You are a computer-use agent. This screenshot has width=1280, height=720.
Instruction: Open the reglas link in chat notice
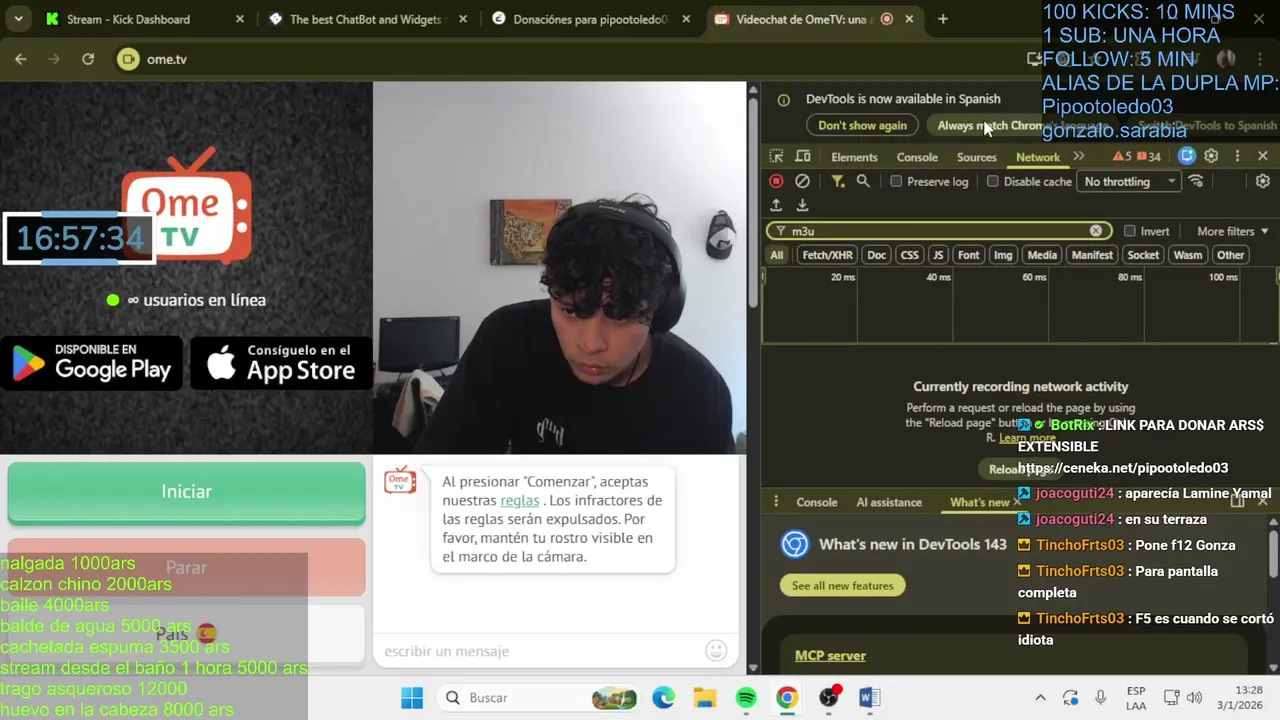520,500
